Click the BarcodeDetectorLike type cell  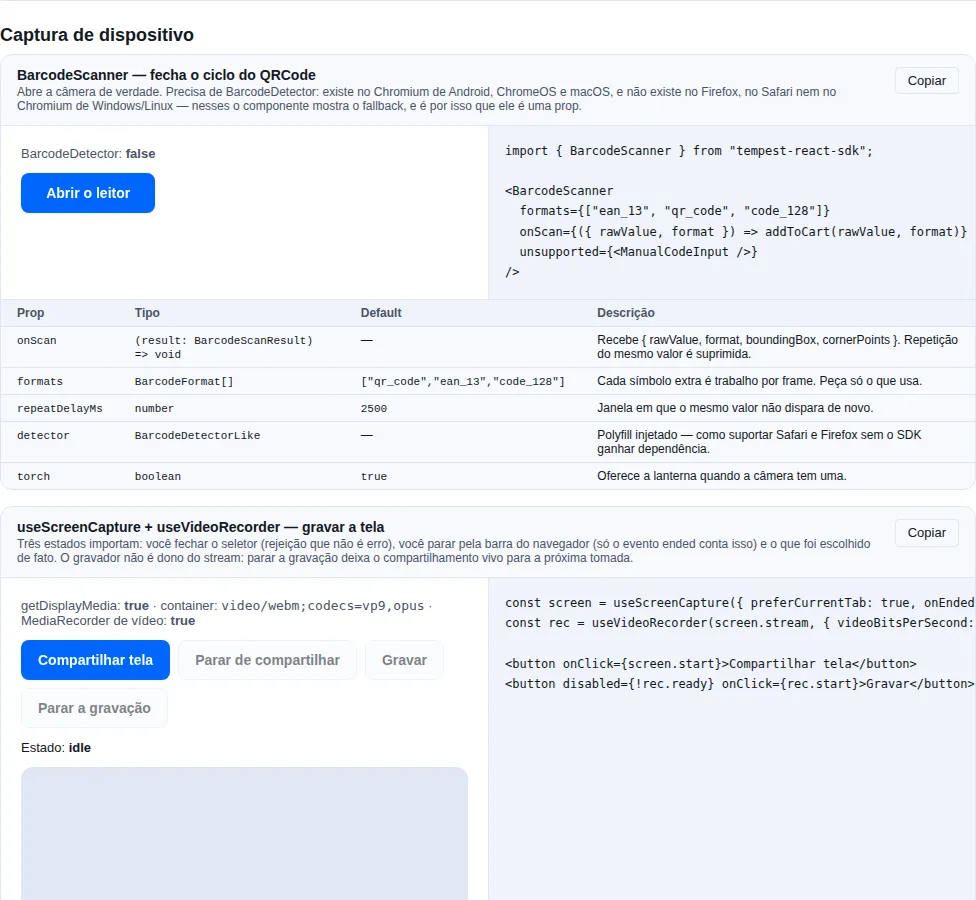coord(197,436)
